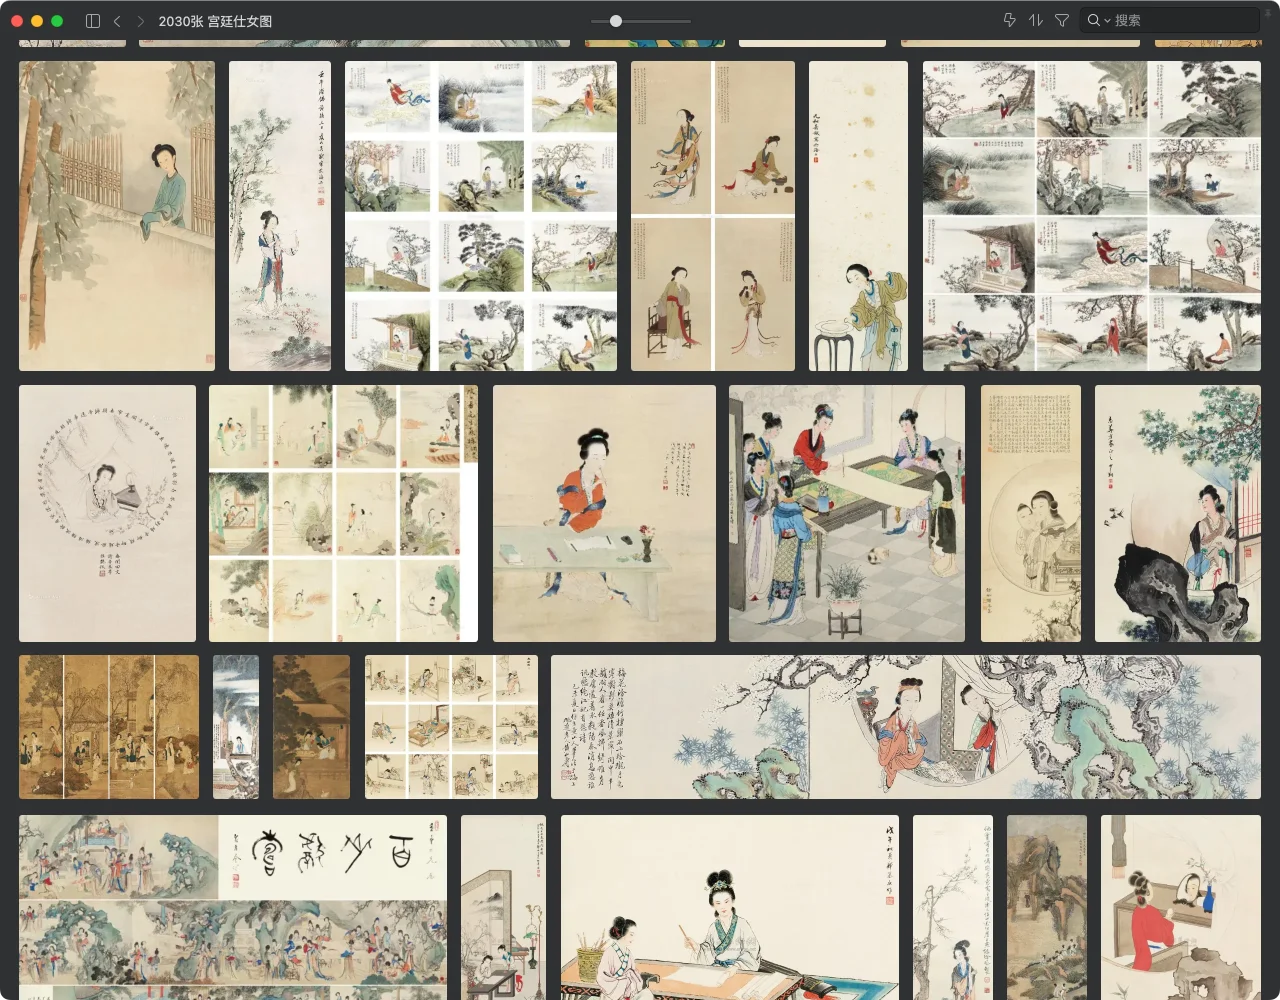Toggle the sidebar panel icon

tap(93, 20)
